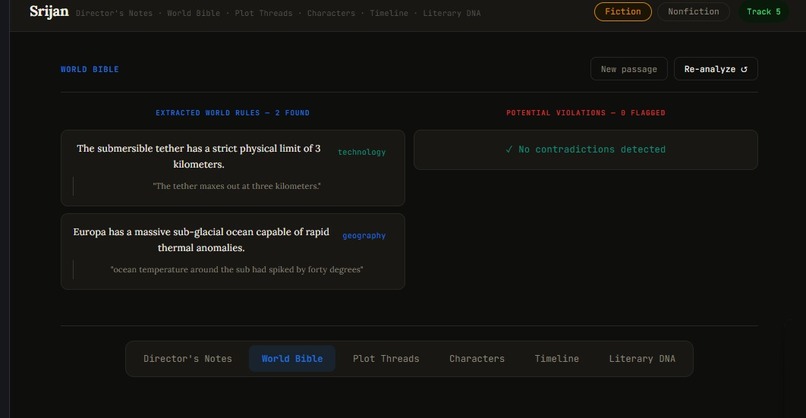Click the New passage button
The width and height of the screenshot is (806, 418).
point(629,69)
